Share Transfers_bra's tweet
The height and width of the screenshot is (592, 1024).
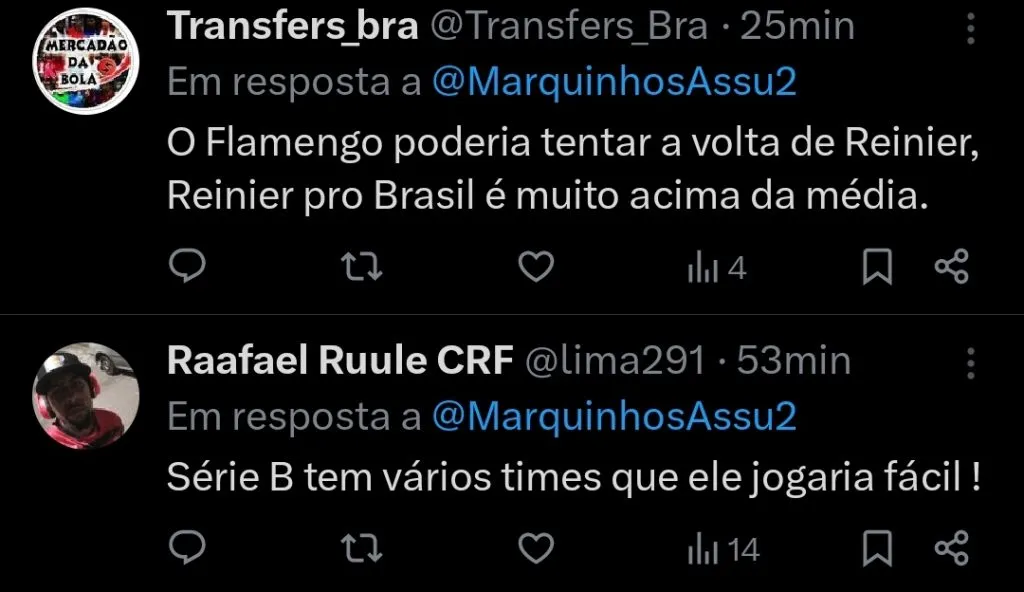[x=953, y=265]
